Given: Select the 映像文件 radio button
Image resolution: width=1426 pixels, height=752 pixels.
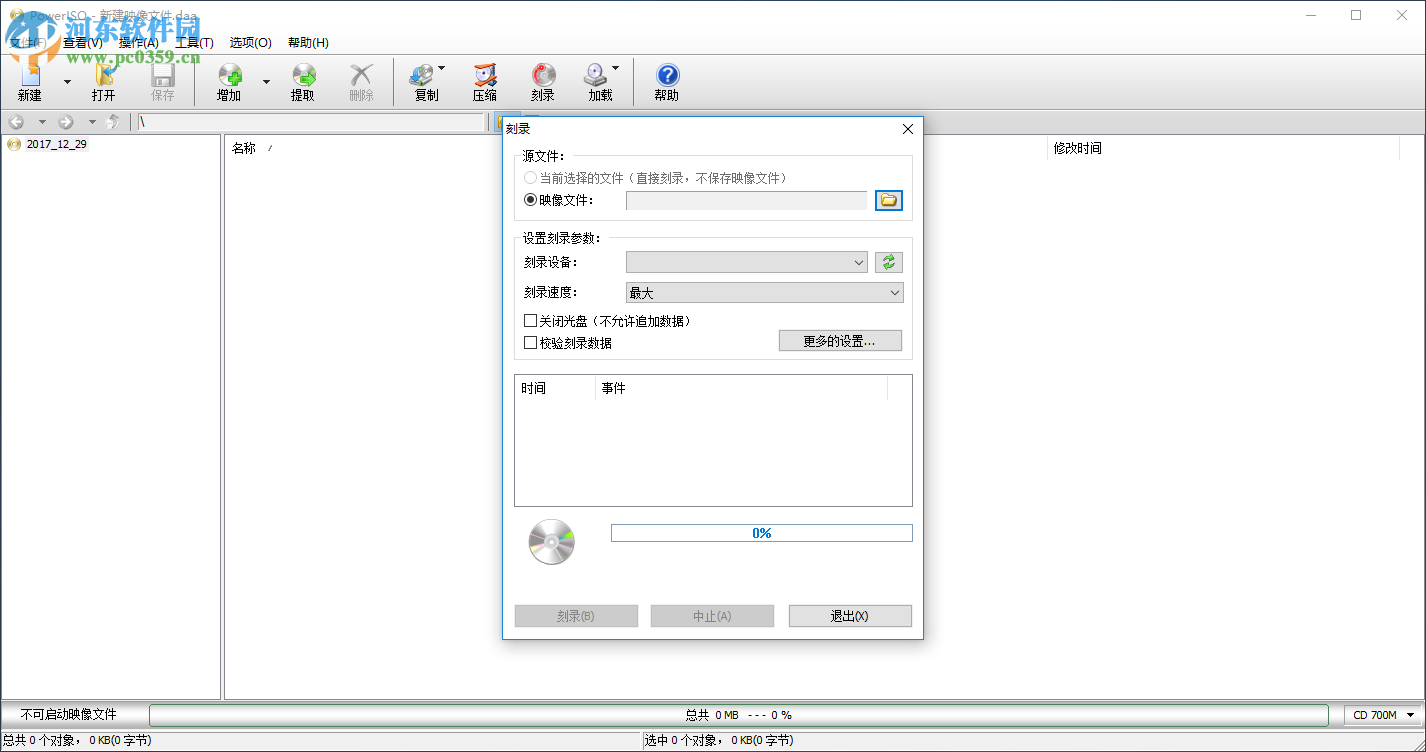Looking at the screenshot, I should [530, 199].
